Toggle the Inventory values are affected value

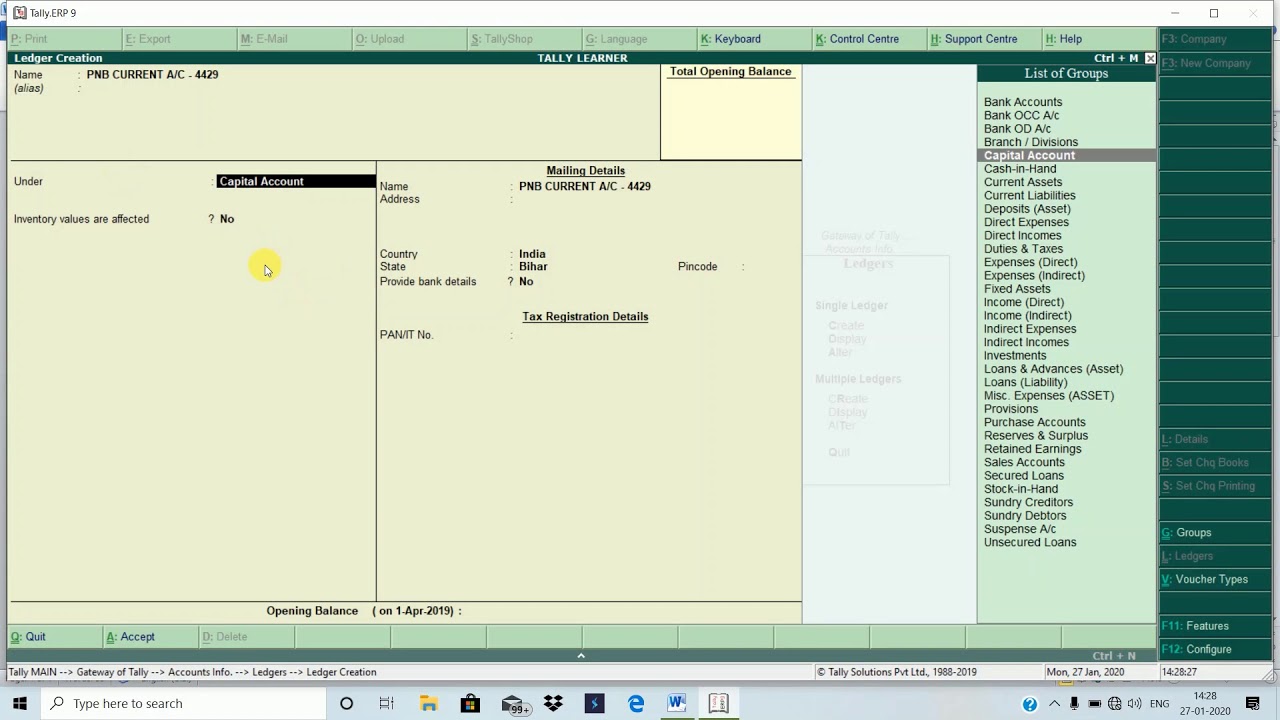point(227,219)
